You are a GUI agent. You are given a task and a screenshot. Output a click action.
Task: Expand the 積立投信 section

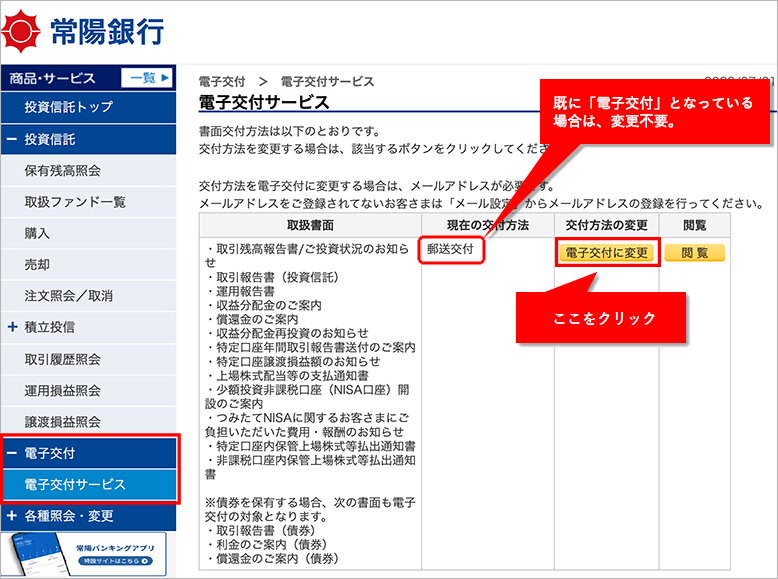pos(89,327)
